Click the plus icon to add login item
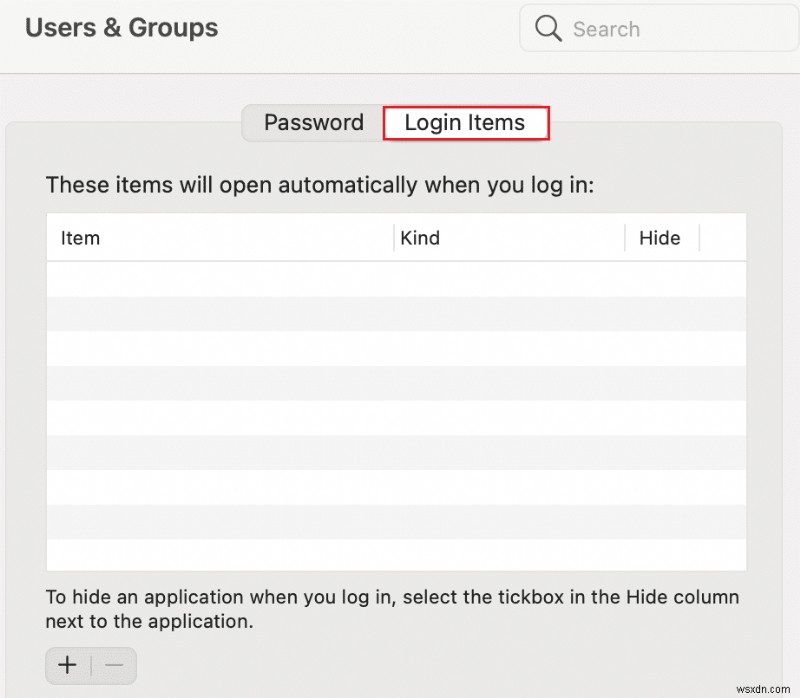This screenshot has width=800, height=698. pos(67,665)
